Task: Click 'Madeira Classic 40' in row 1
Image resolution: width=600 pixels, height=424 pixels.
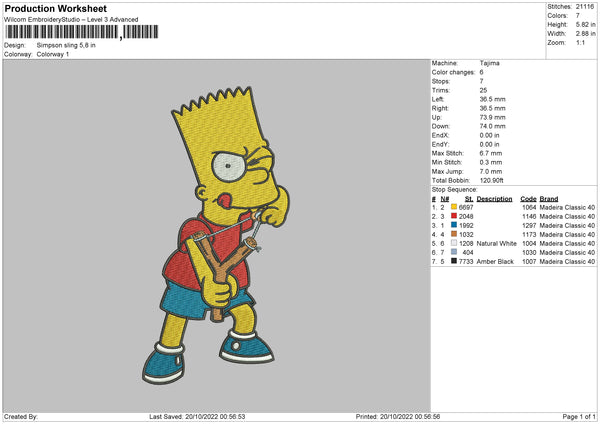Action: tap(567, 207)
